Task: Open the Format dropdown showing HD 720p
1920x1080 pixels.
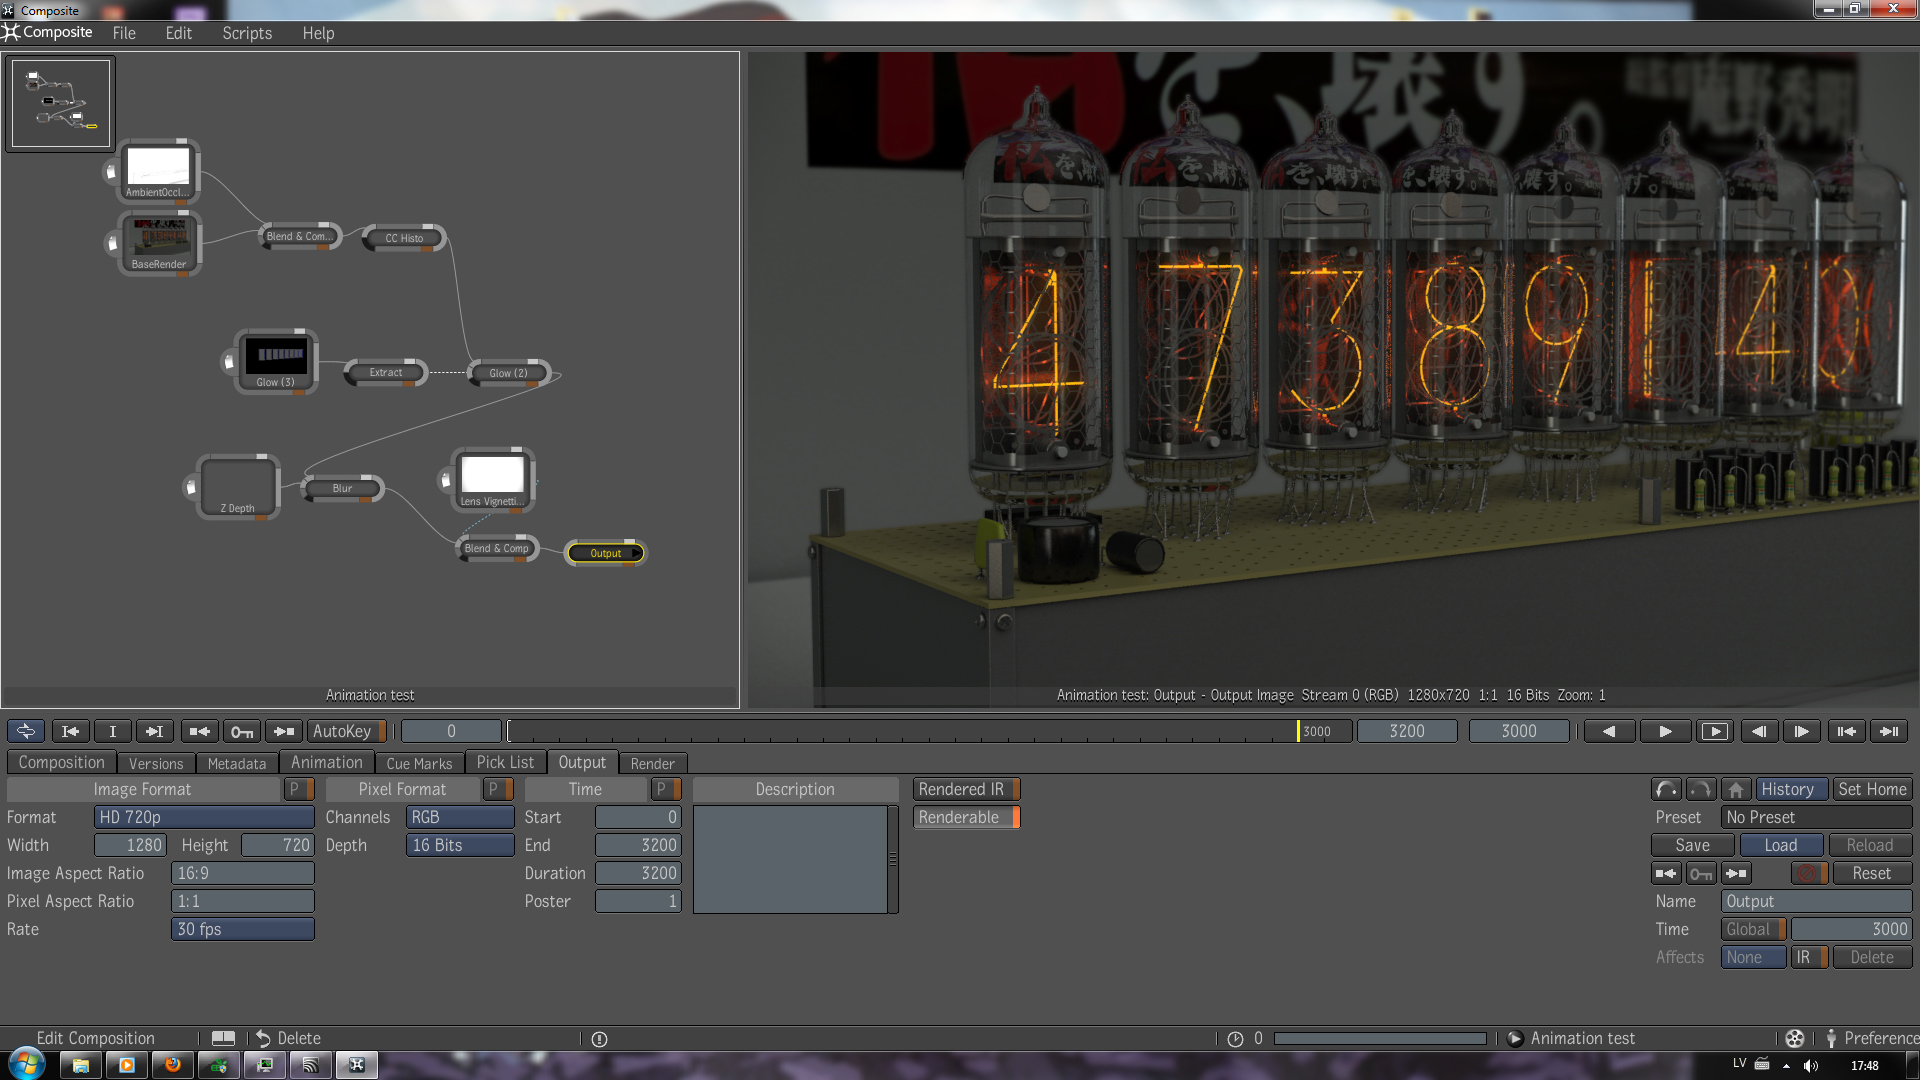Action: click(203, 817)
